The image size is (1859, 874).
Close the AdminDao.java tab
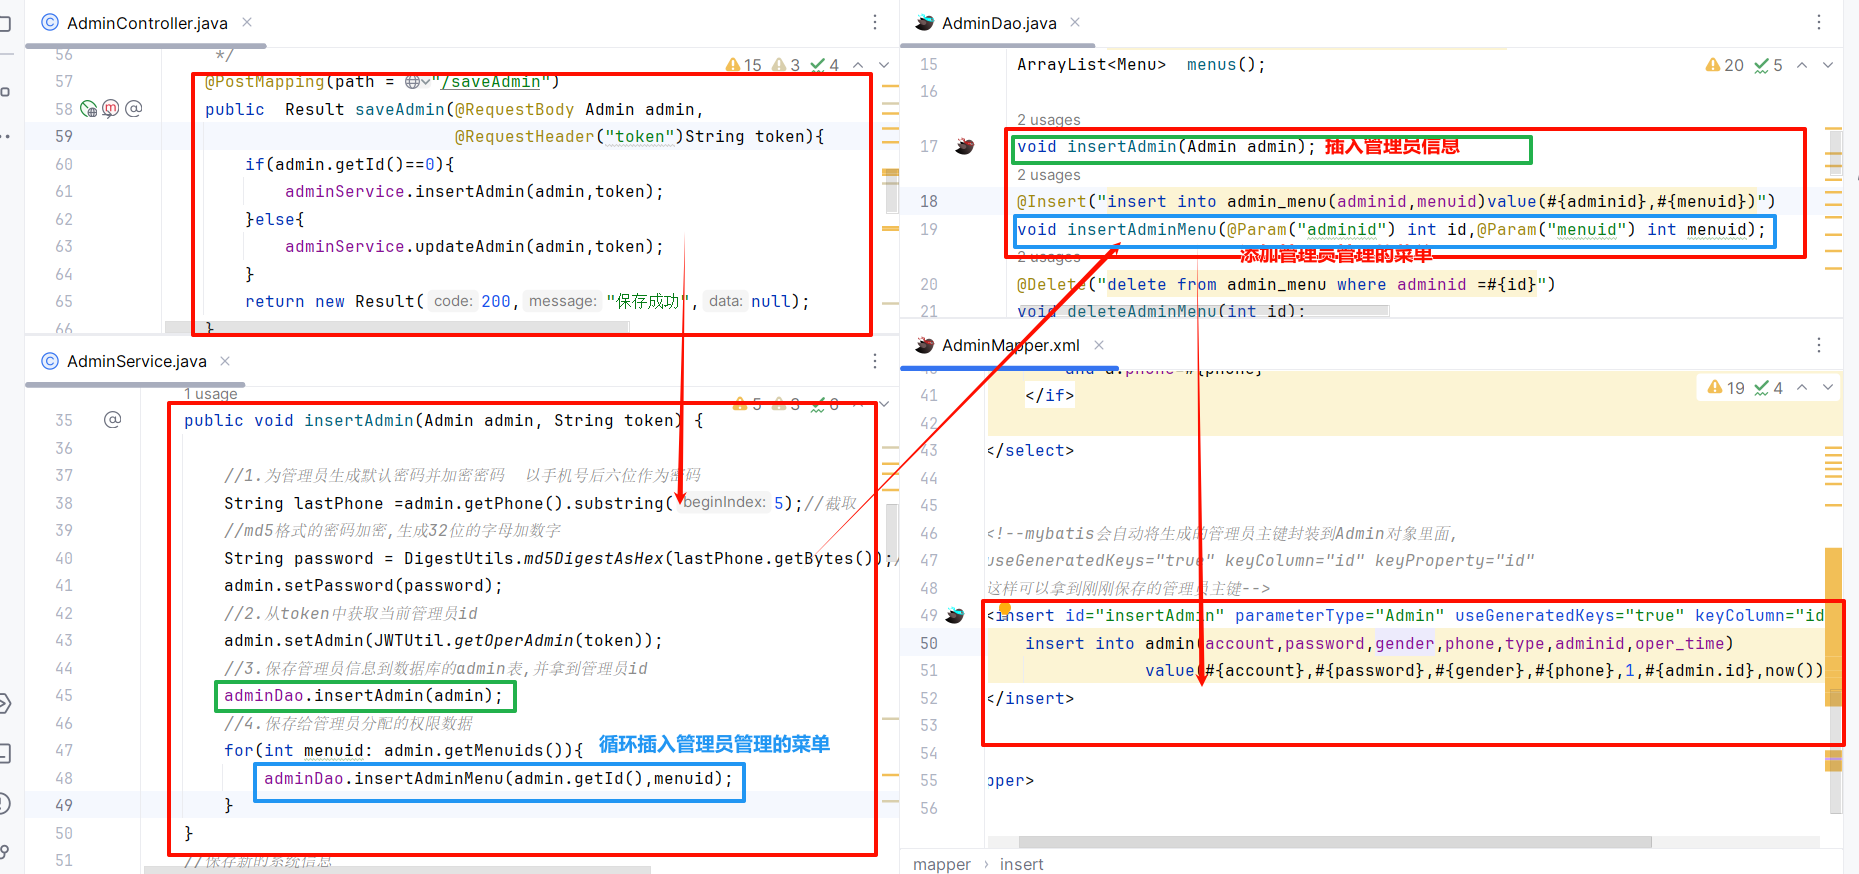pyautogui.click(x=1075, y=22)
